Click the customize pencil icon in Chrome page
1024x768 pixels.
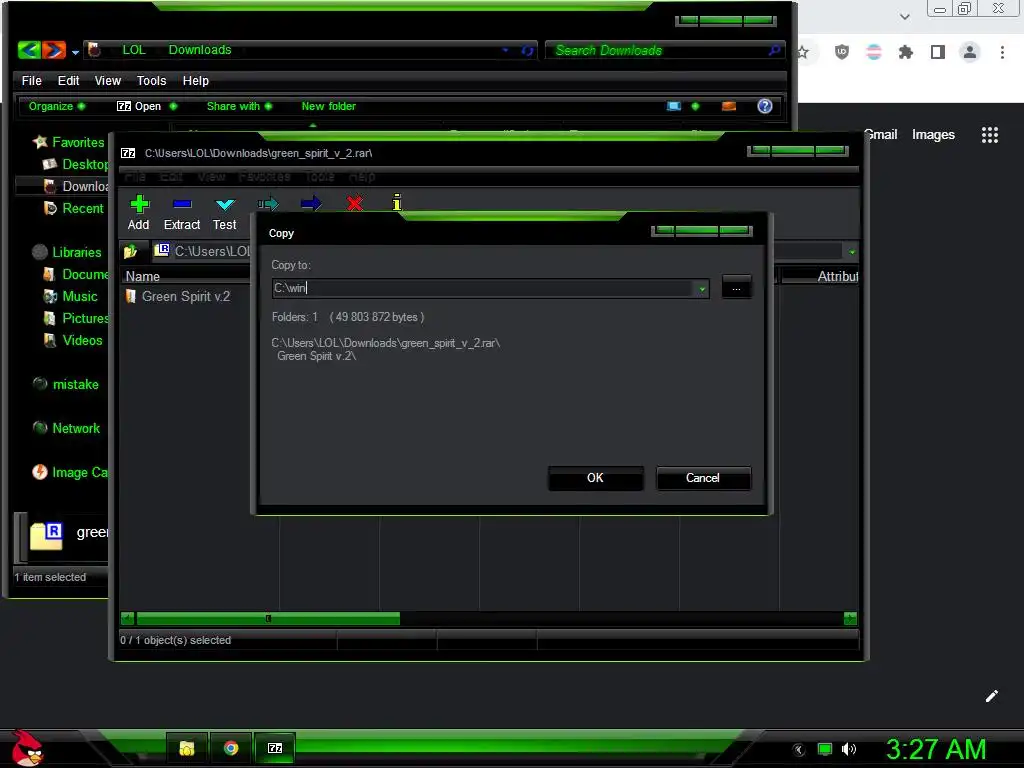tap(991, 696)
